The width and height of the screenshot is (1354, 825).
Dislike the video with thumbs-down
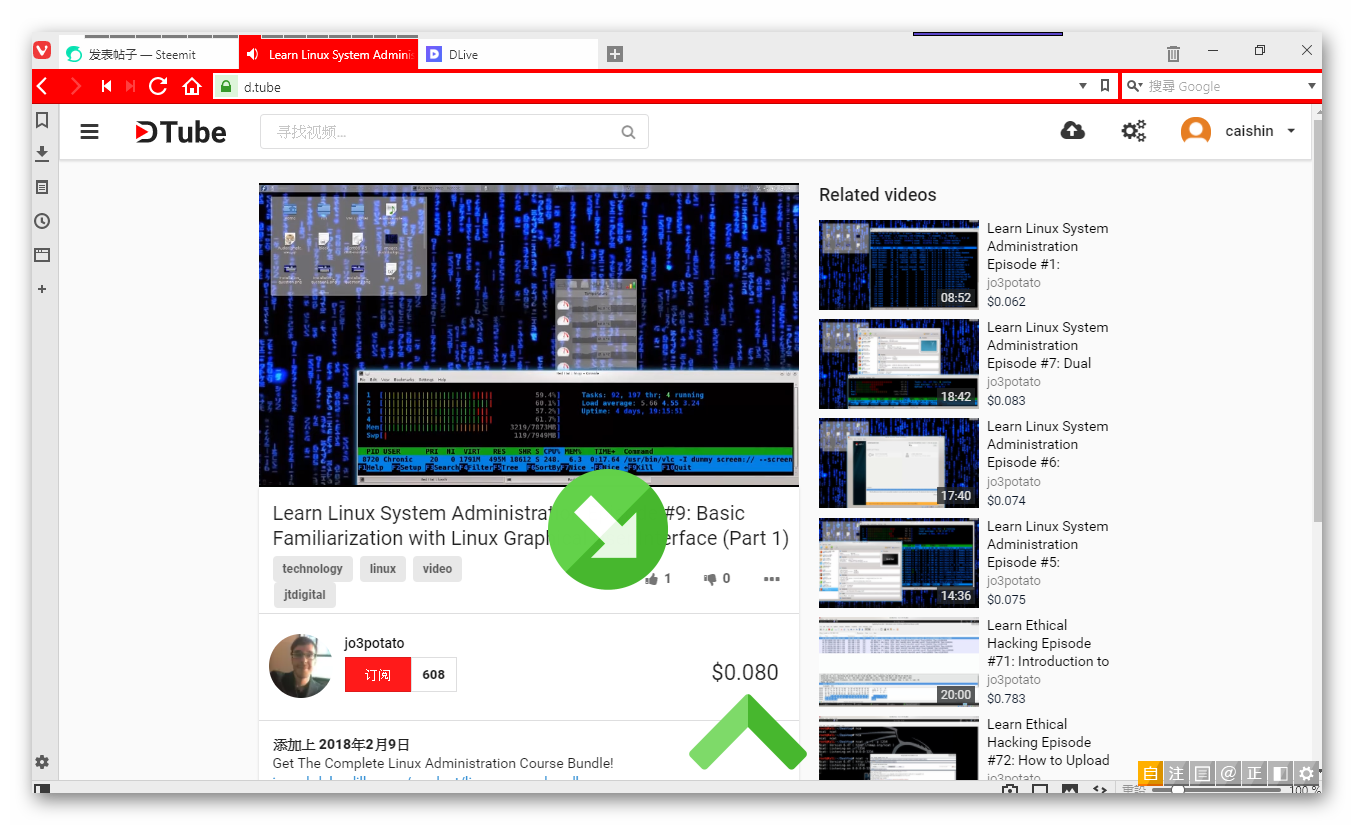tap(710, 578)
